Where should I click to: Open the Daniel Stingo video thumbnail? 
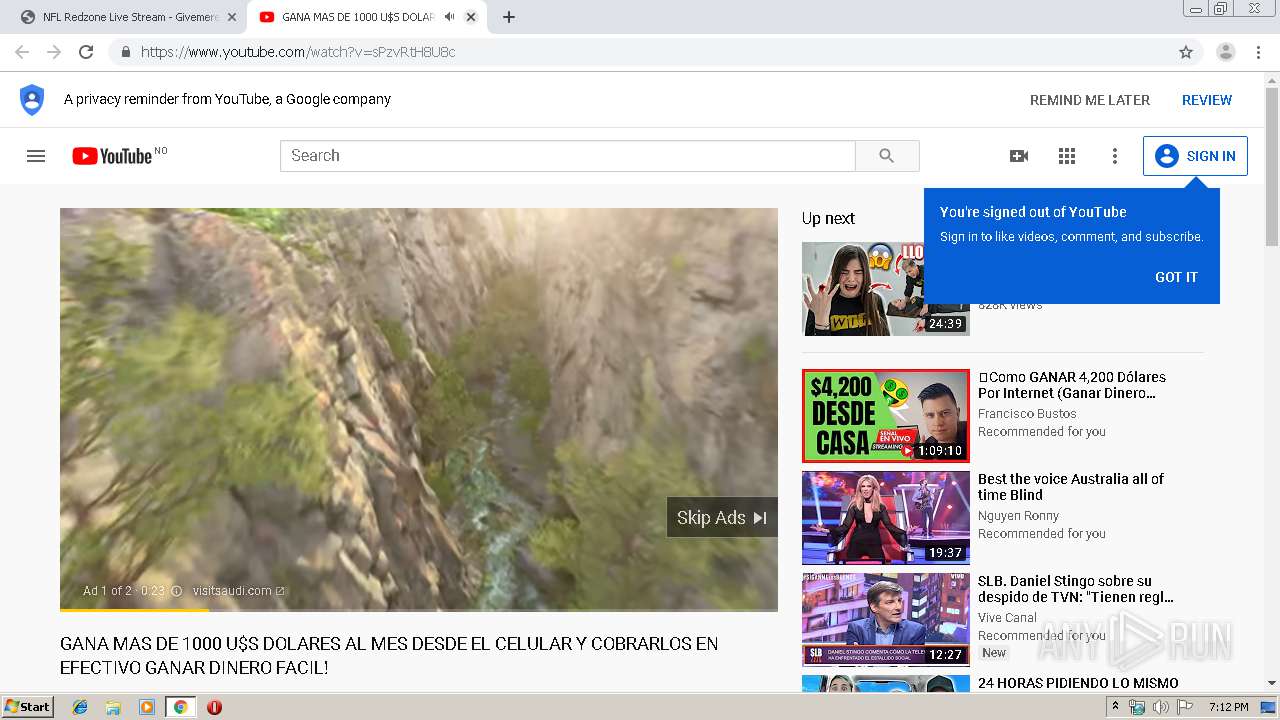coord(885,620)
